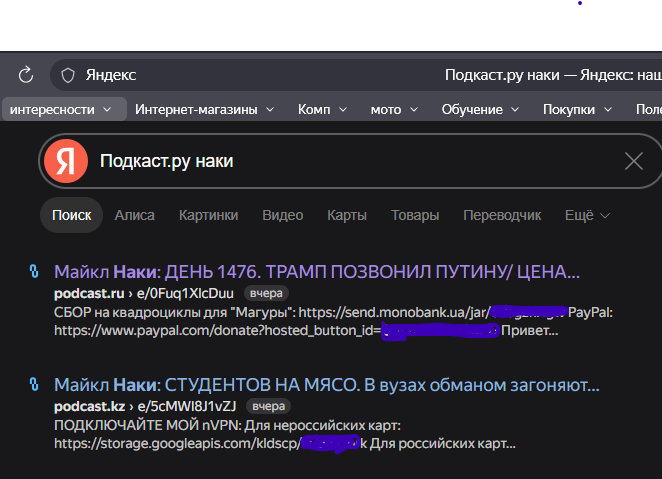Click the red Yandex logo
Viewport: 662px width, 479px height.
[64, 161]
